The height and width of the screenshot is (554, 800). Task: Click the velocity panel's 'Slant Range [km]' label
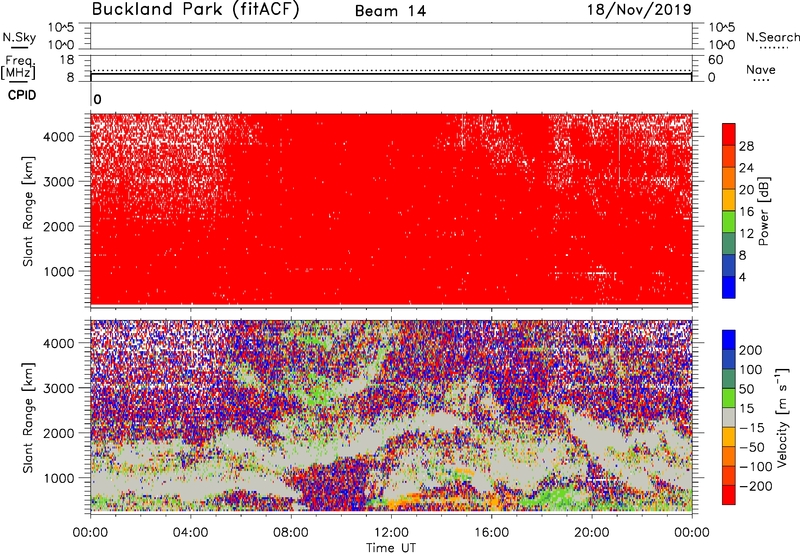pyautogui.click(x=28, y=418)
